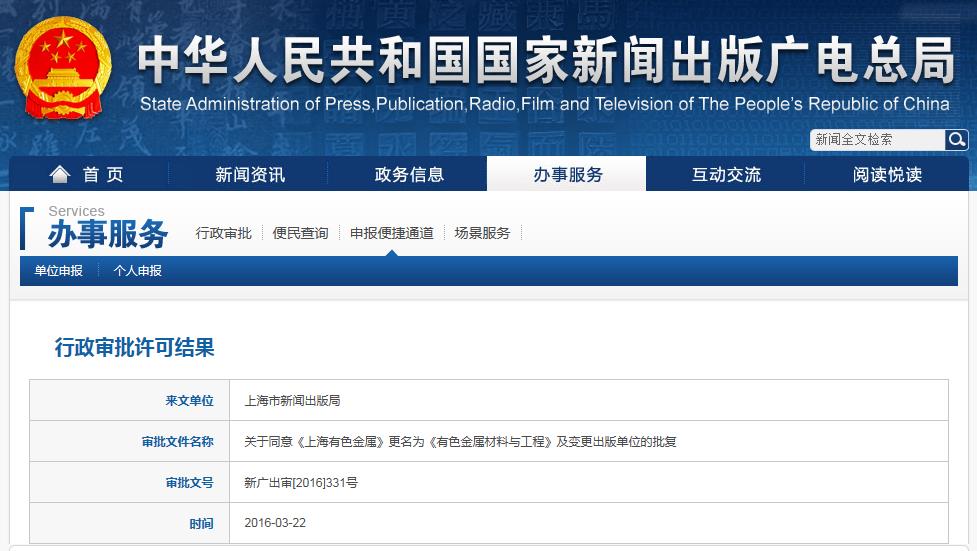This screenshot has height=551, width=977.
Task: Open the 首页 navigation tab
Action: (x=88, y=174)
